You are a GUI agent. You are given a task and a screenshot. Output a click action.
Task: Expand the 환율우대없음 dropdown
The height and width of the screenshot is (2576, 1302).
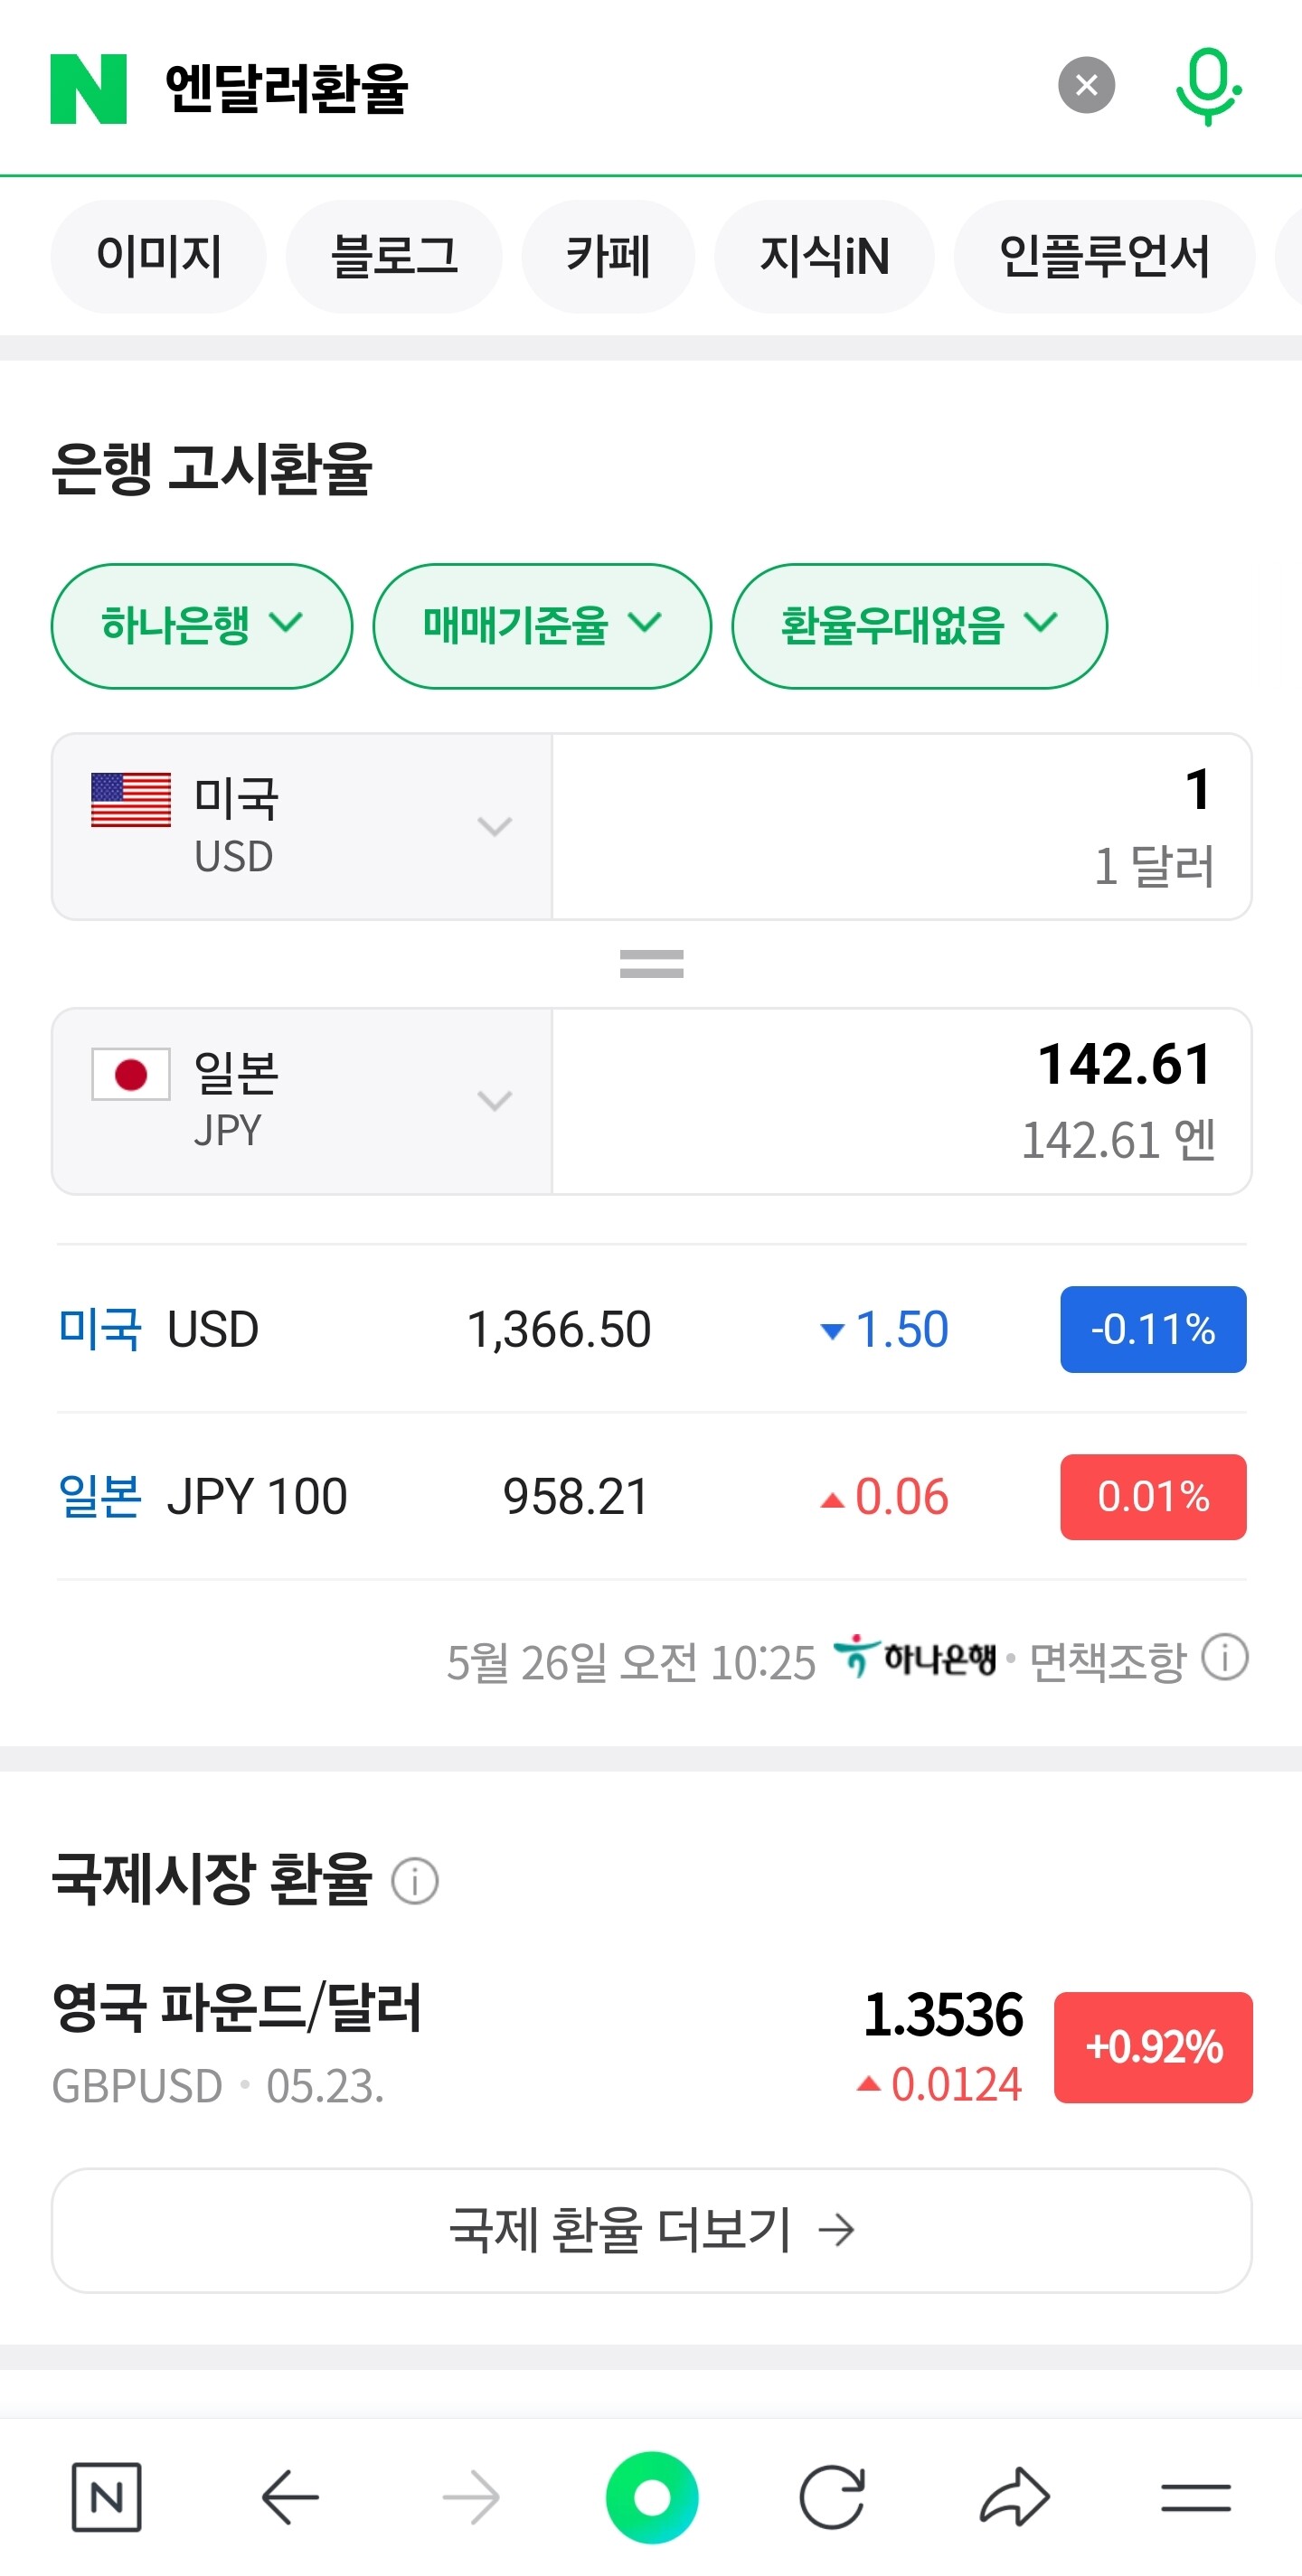919,626
